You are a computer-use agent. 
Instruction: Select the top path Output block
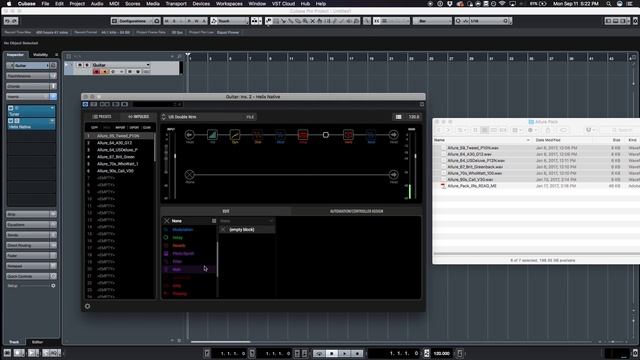point(393,135)
